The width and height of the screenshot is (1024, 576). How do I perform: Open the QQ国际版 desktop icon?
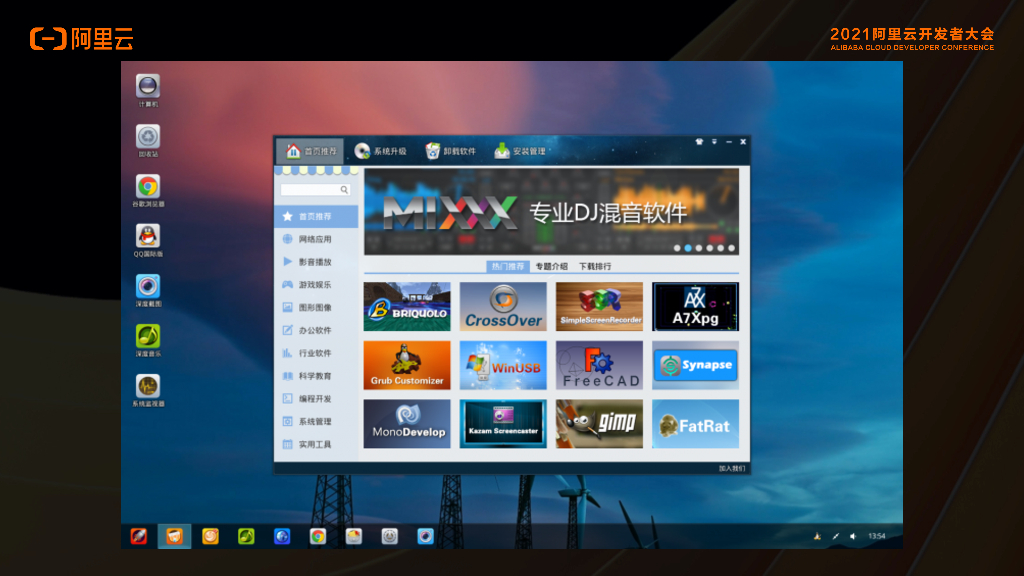coord(148,240)
